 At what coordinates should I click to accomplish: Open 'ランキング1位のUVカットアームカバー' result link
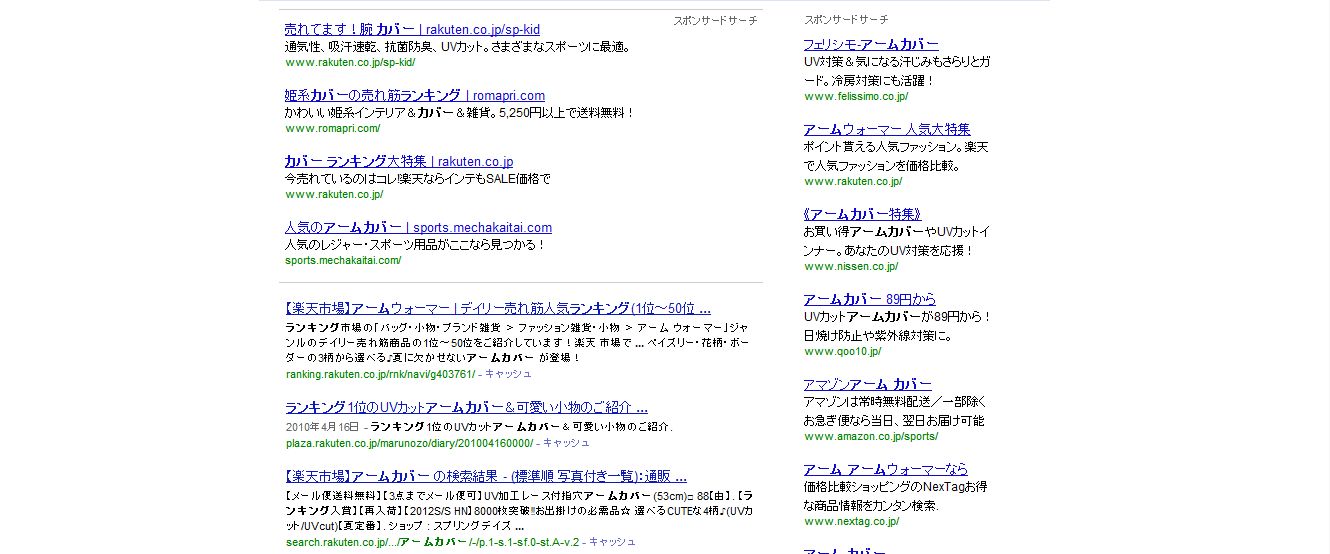click(466, 407)
